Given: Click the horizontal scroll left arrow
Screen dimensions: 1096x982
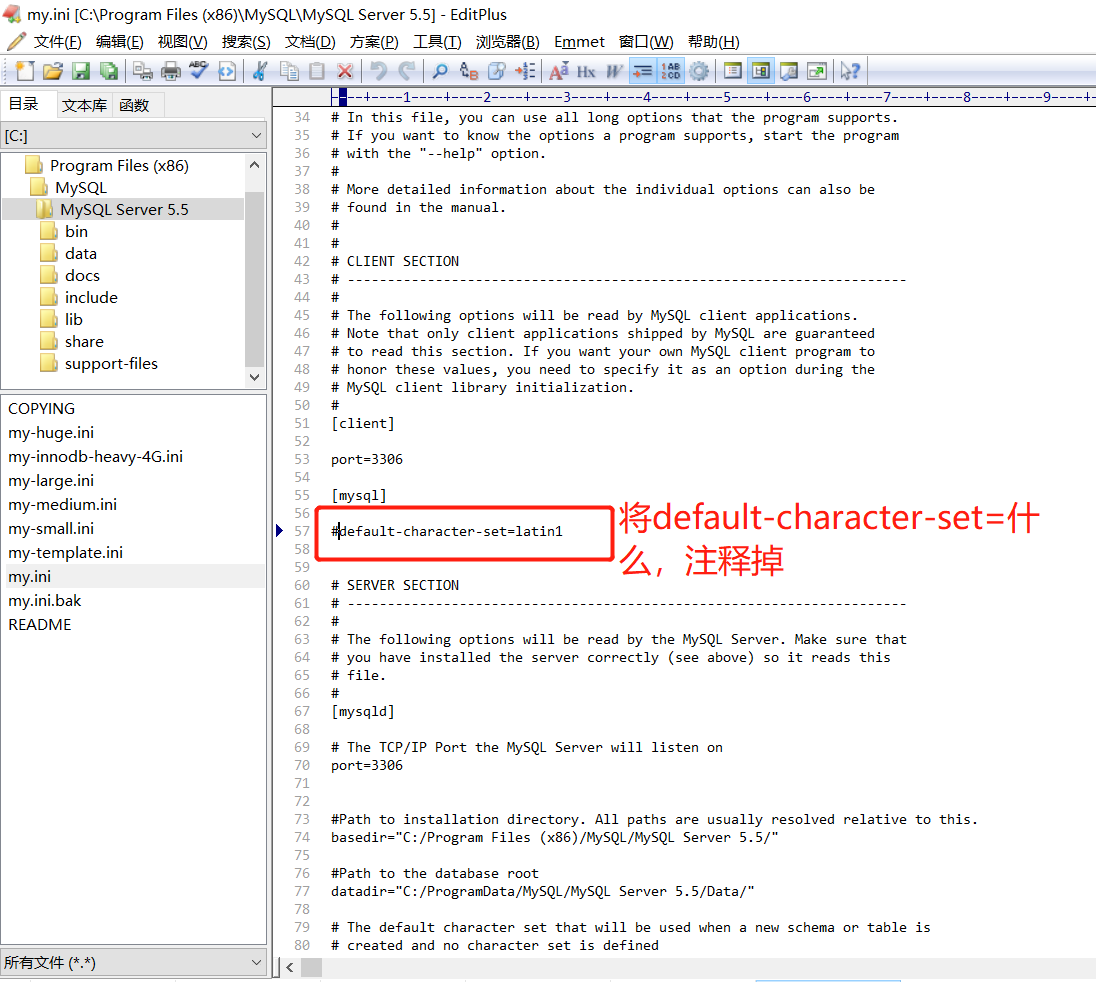Looking at the screenshot, I should point(290,967).
